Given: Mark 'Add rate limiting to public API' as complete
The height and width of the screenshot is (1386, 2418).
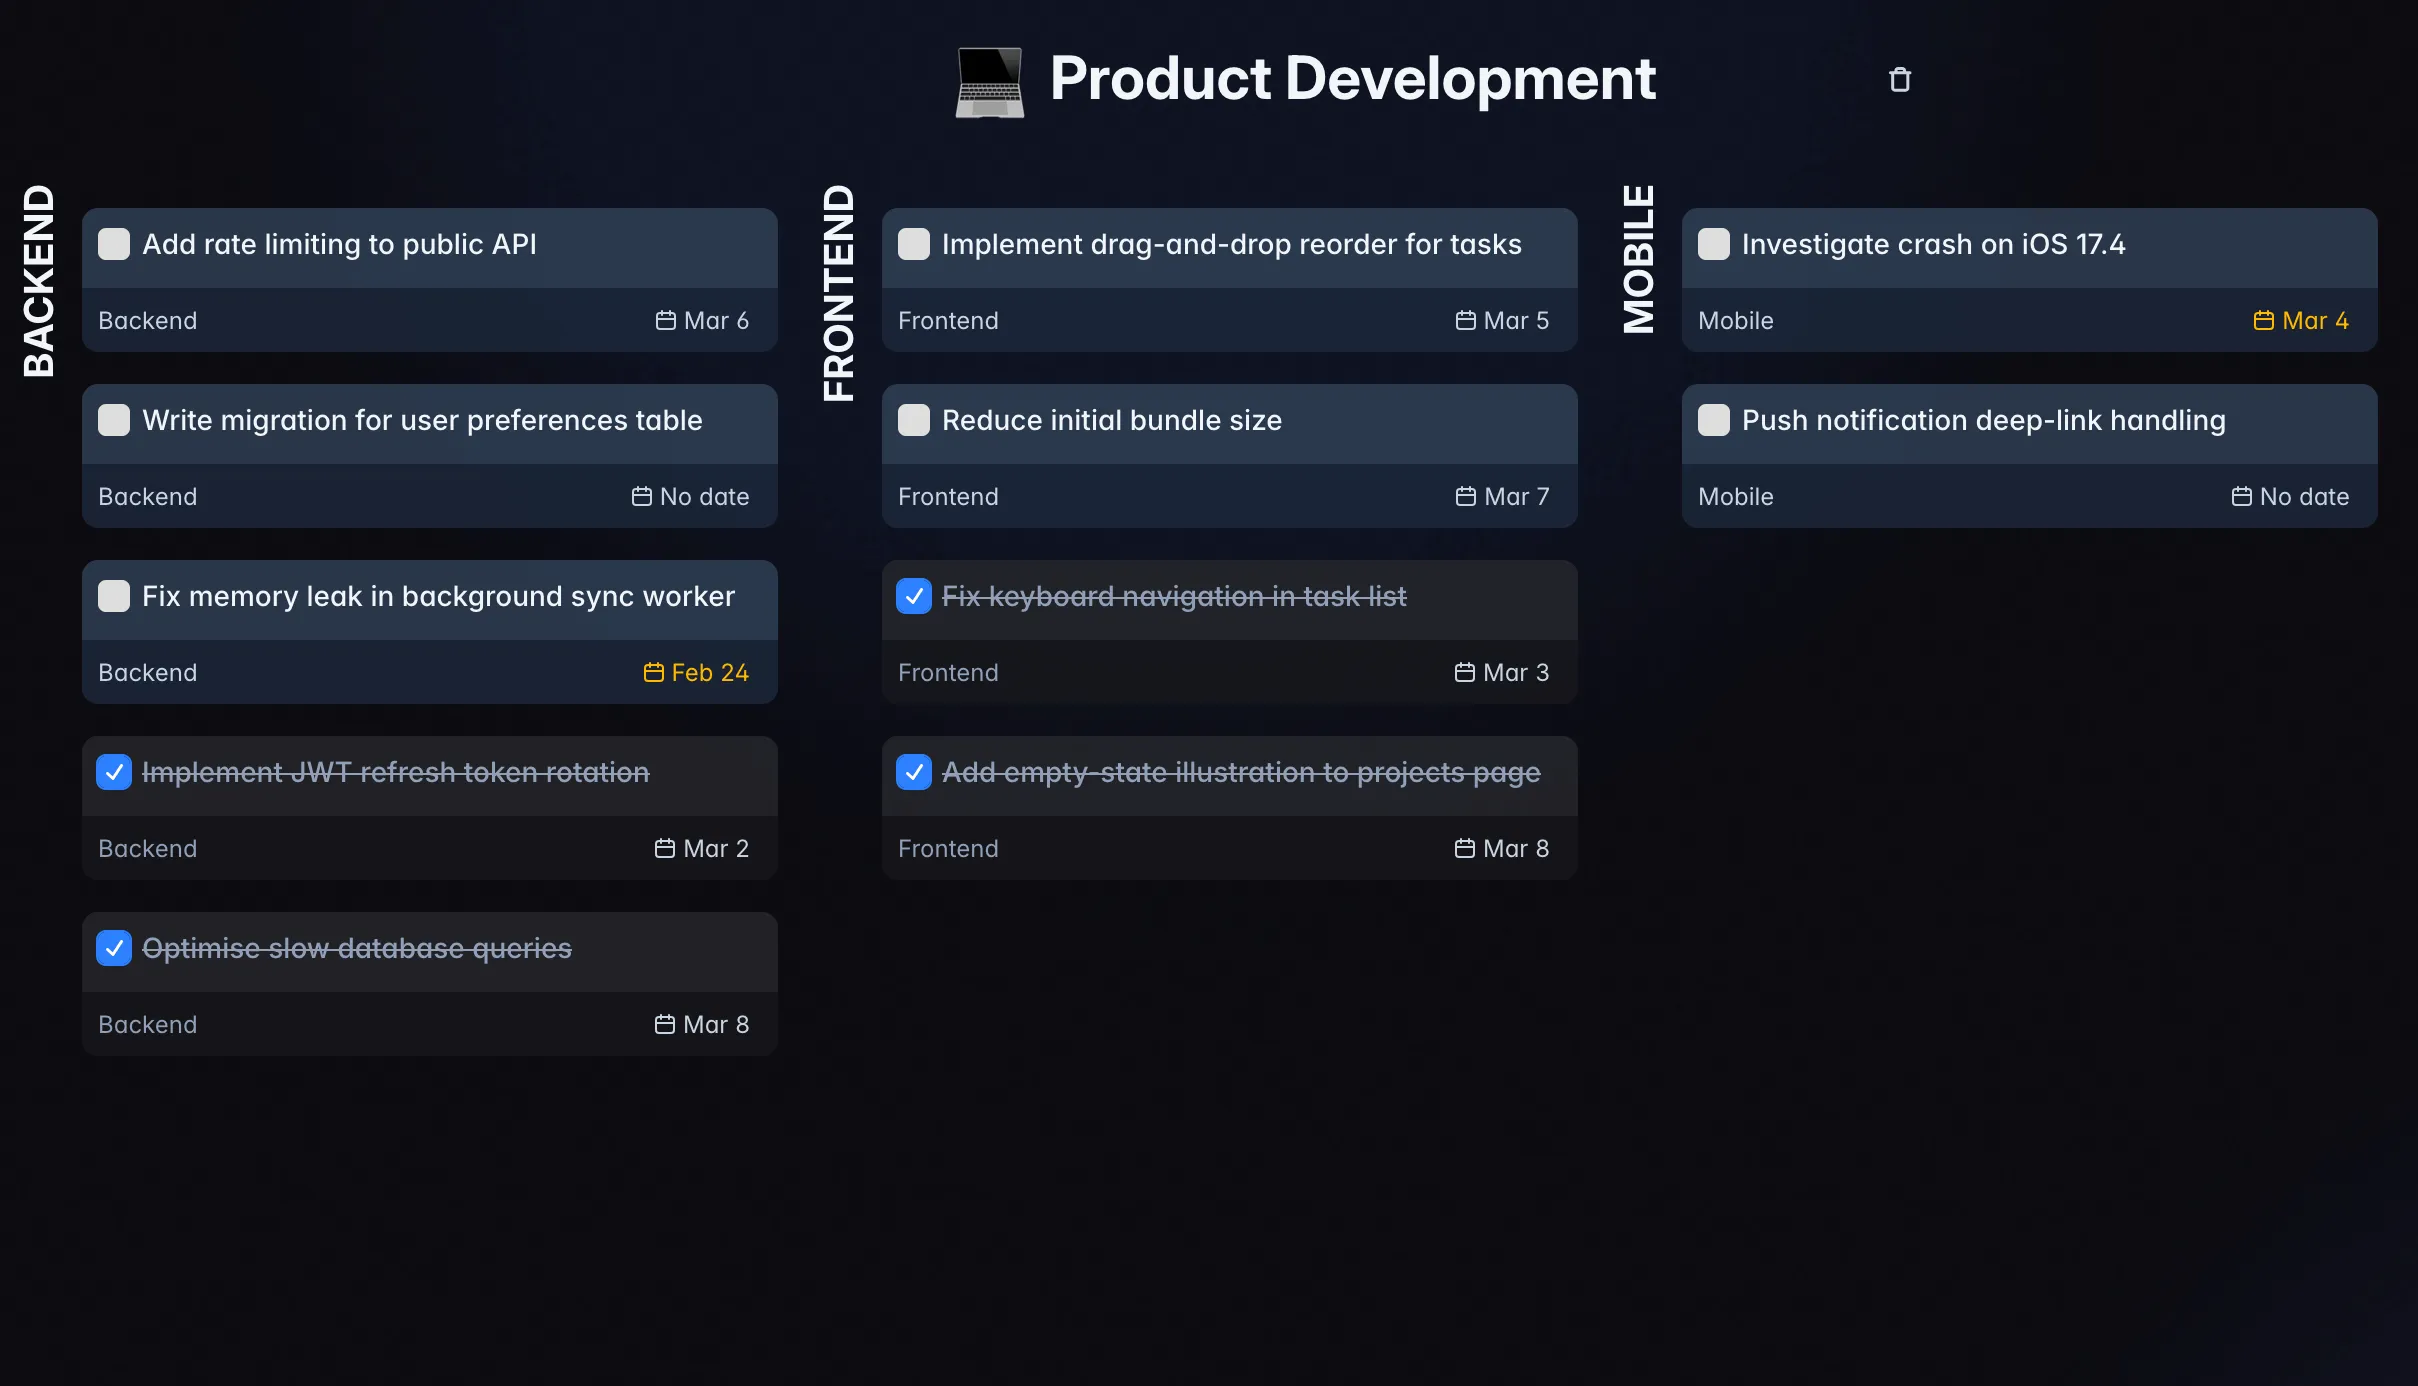Looking at the screenshot, I should 114,244.
